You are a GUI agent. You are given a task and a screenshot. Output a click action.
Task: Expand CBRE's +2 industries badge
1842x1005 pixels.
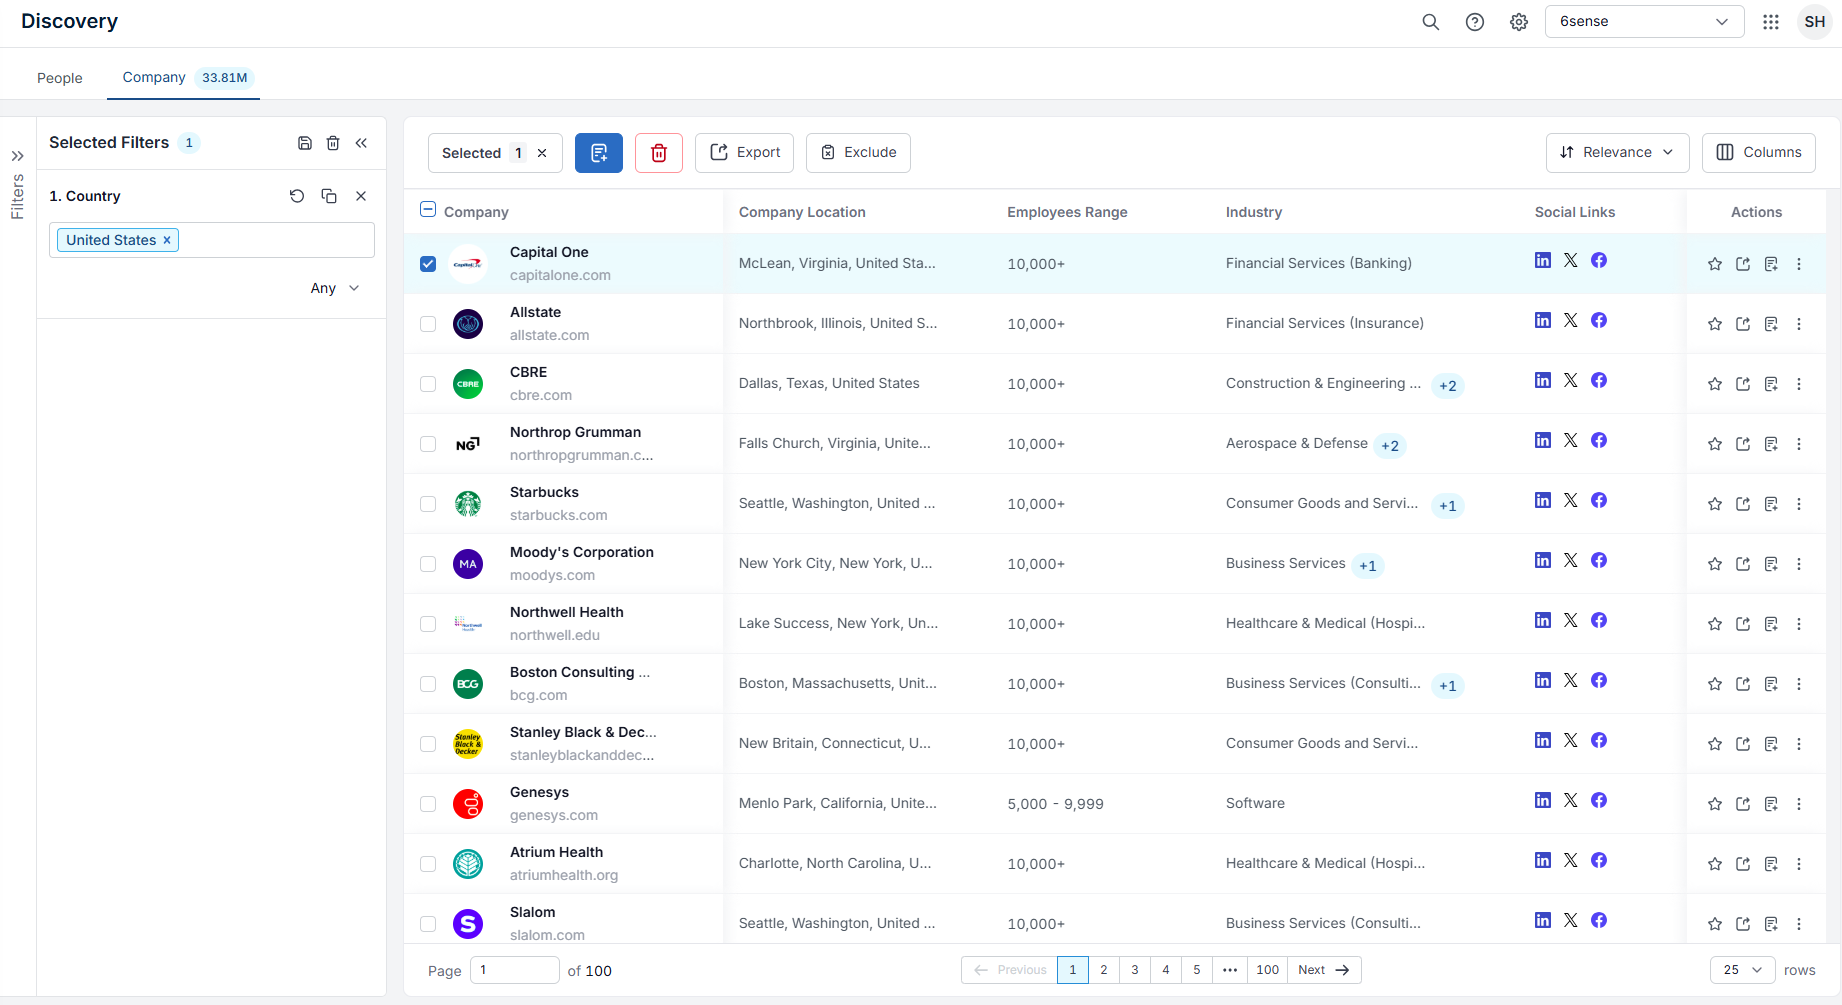1448,386
